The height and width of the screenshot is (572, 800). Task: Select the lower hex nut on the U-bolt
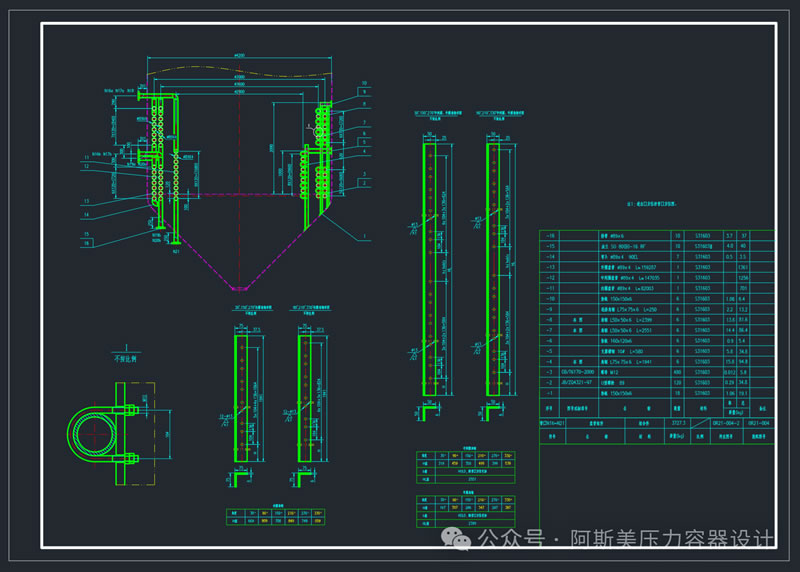[131, 461]
